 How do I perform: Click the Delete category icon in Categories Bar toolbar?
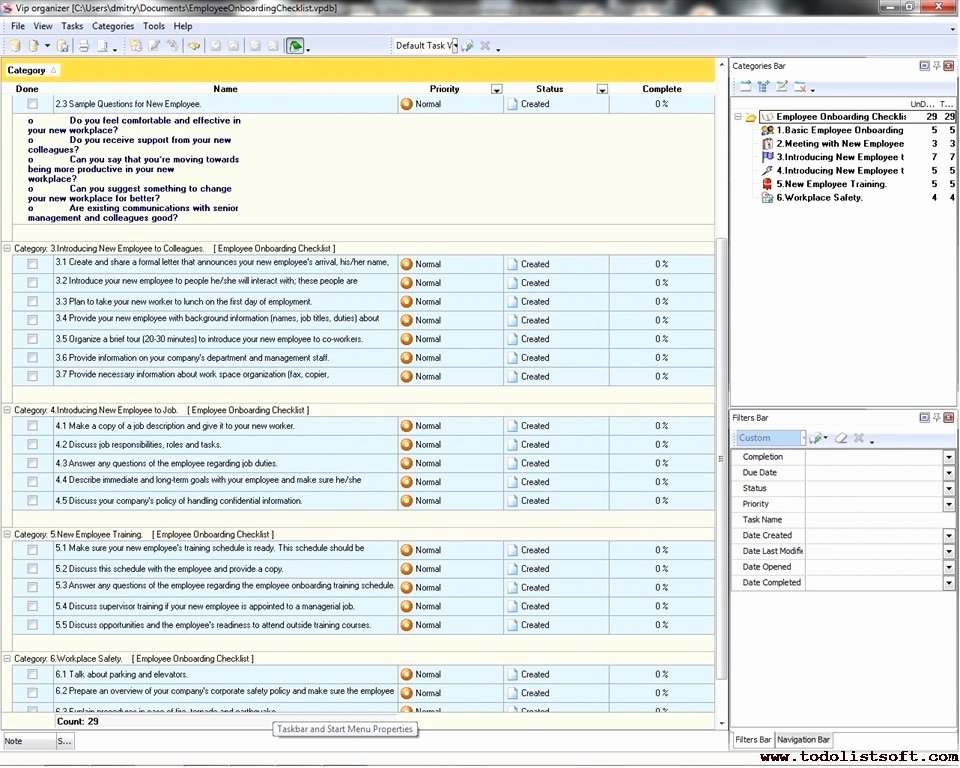800,87
